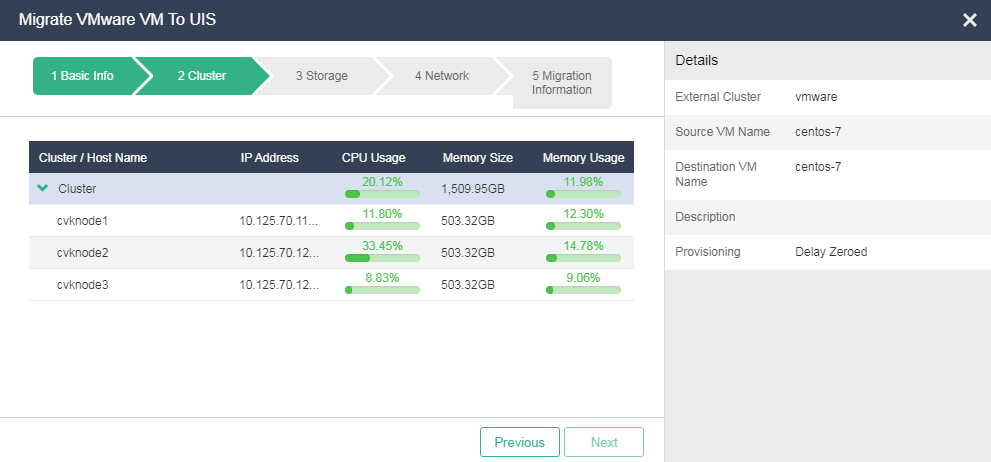Jump to the Network step
Viewport: 991px width, 462px height.
(442, 76)
